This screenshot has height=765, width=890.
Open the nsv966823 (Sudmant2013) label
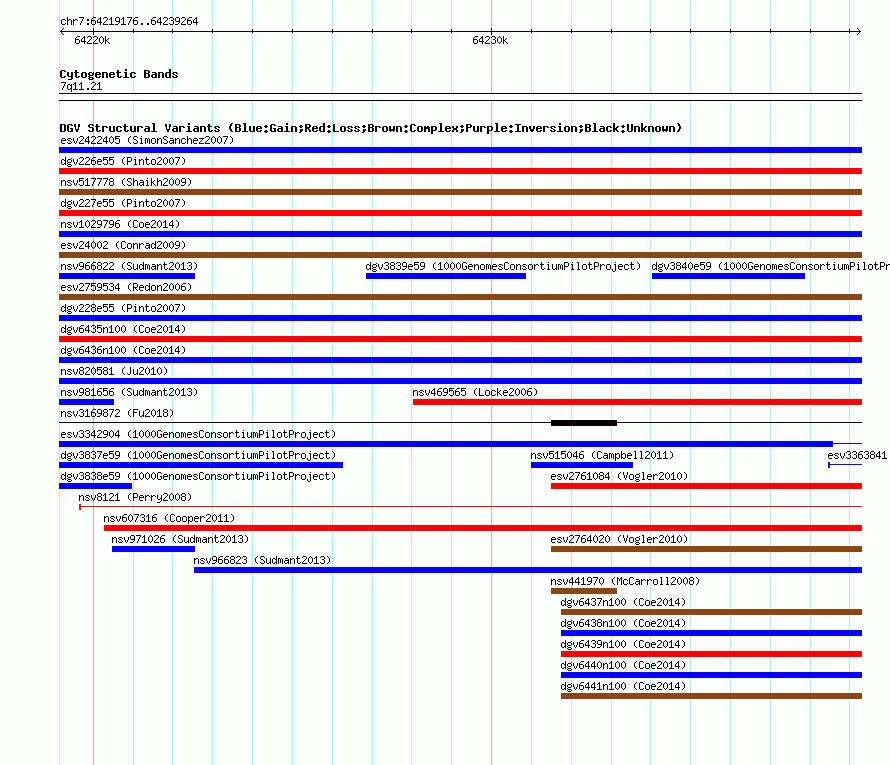point(262,560)
